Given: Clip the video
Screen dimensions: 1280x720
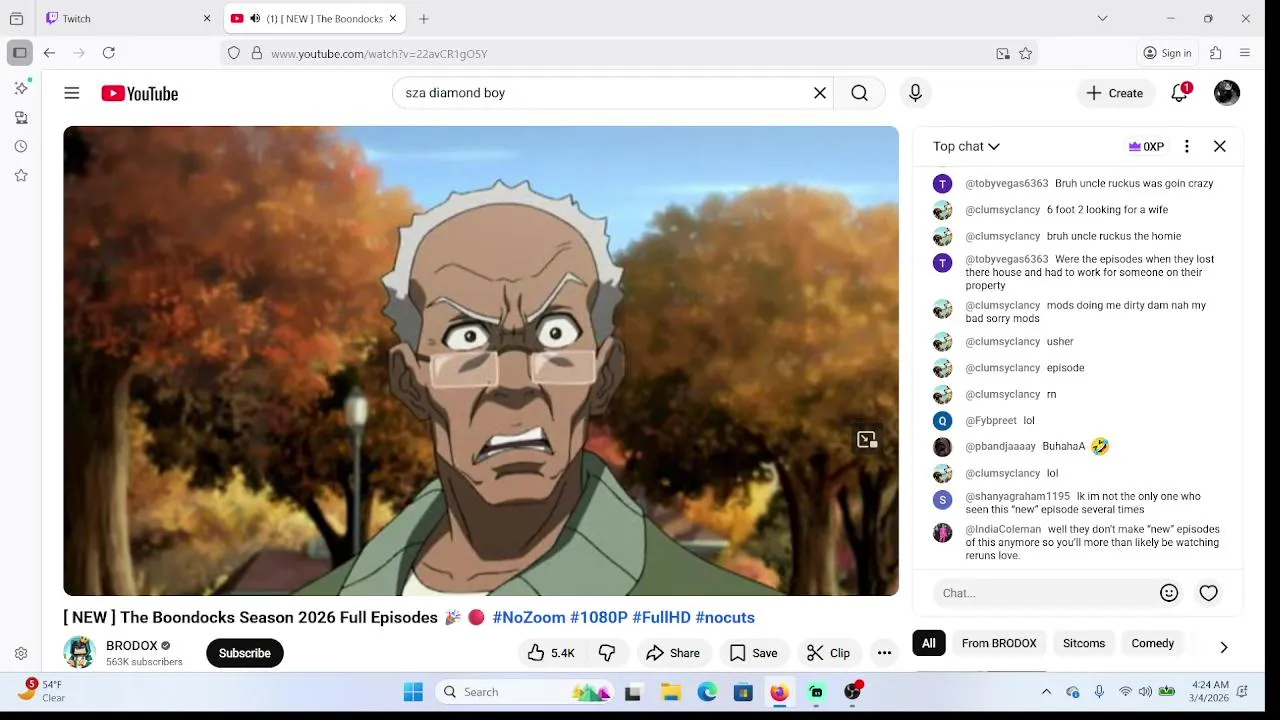Looking at the screenshot, I should coord(828,653).
